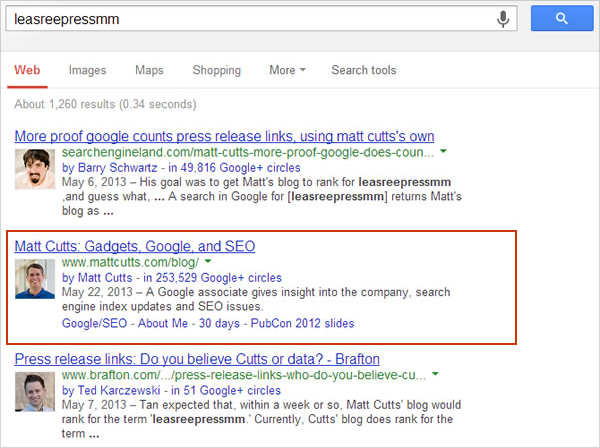
Task: Click the blue magnifier search button
Action: pyautogui.click(x=562, y=18)
